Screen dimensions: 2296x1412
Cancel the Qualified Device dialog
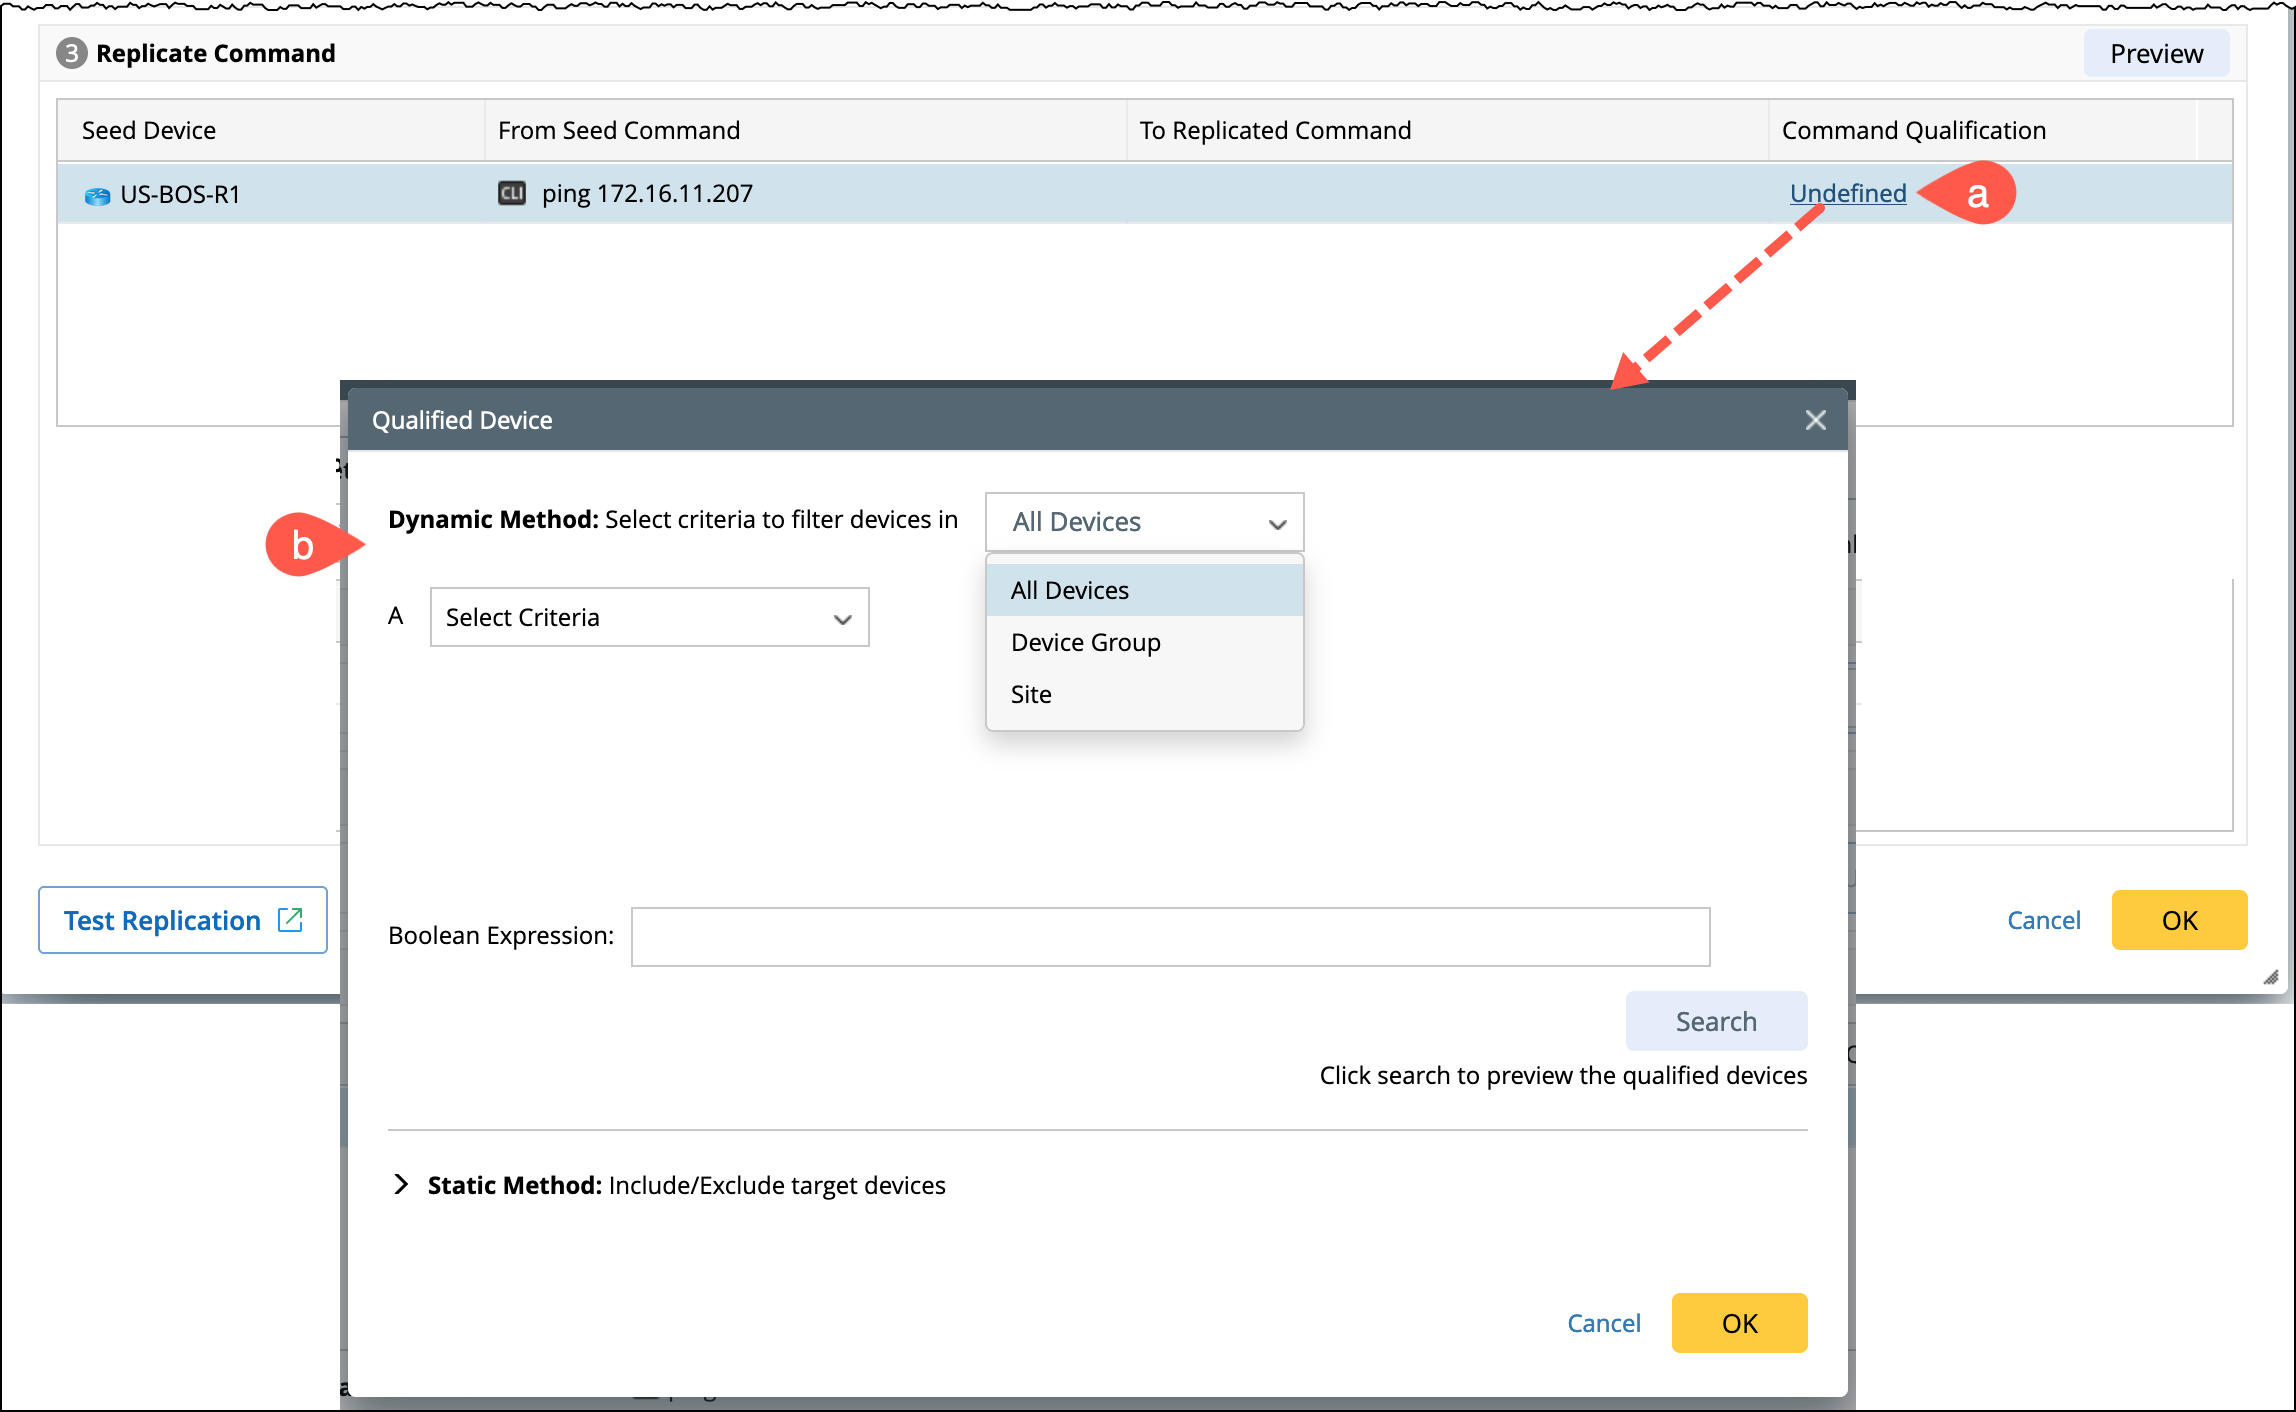pyautogui.click(x=1603, y=1323)
